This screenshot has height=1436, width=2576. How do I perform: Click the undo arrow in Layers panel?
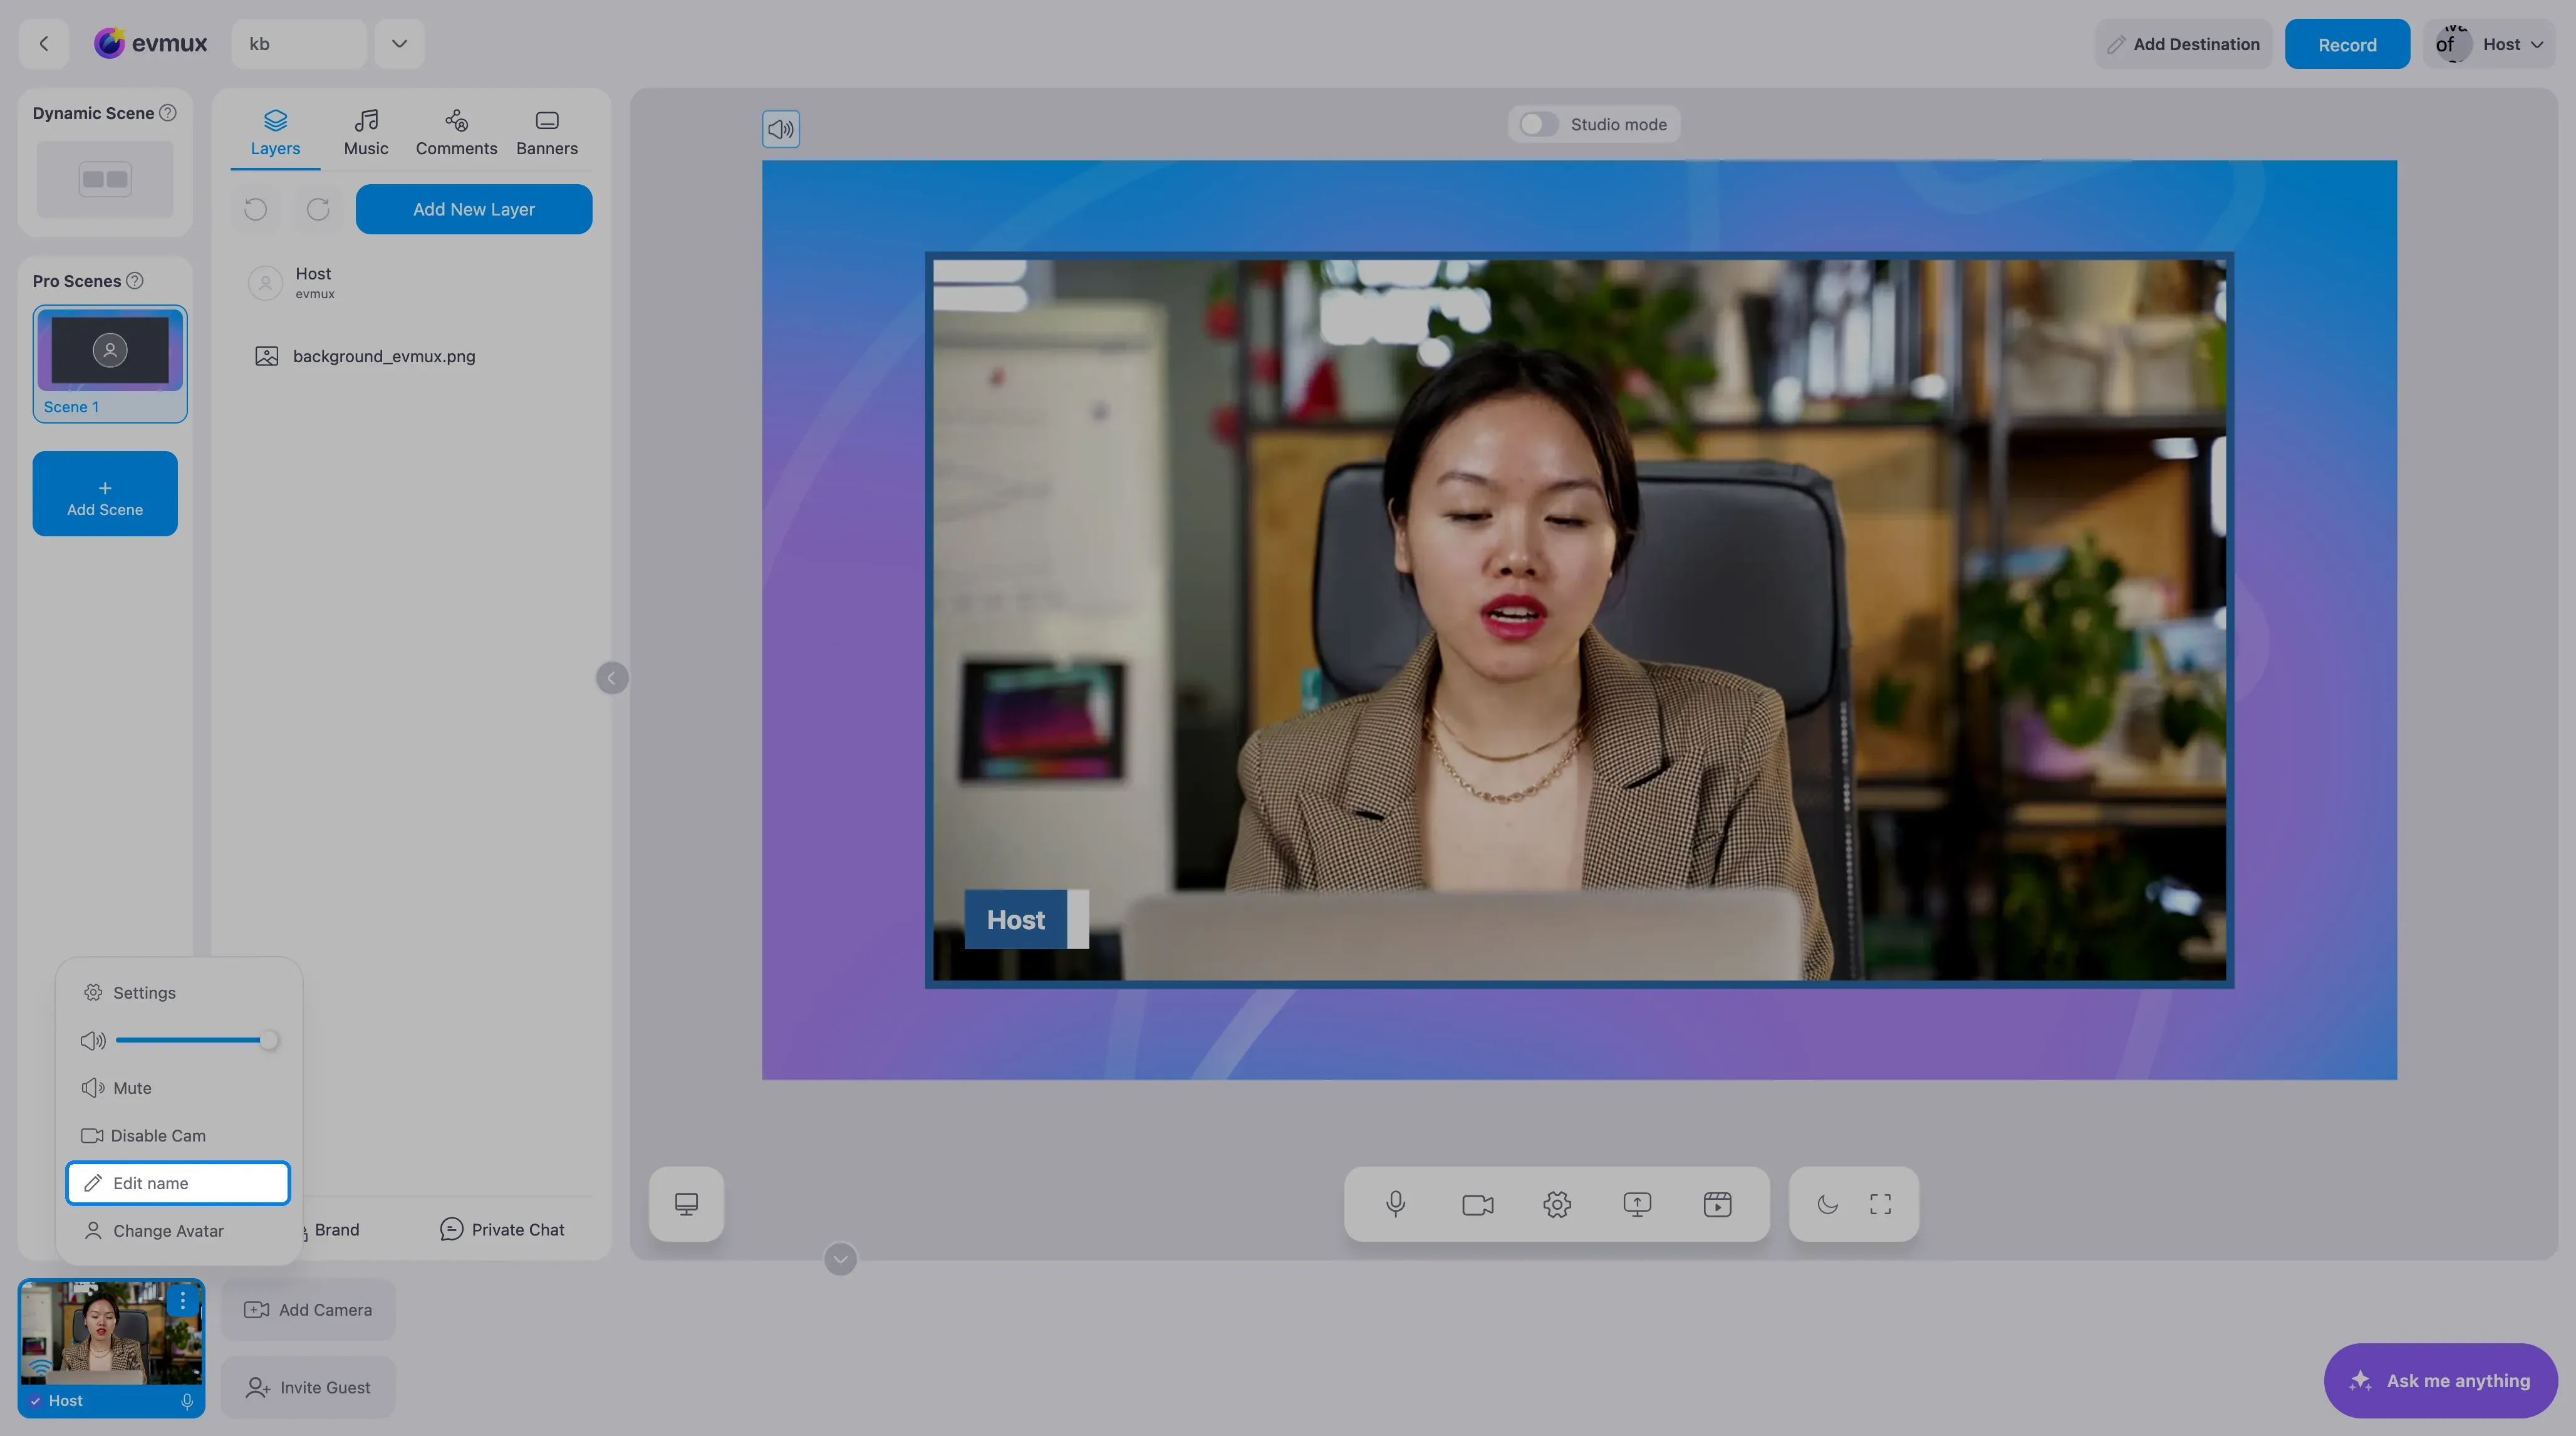click(x=256, y=209)
